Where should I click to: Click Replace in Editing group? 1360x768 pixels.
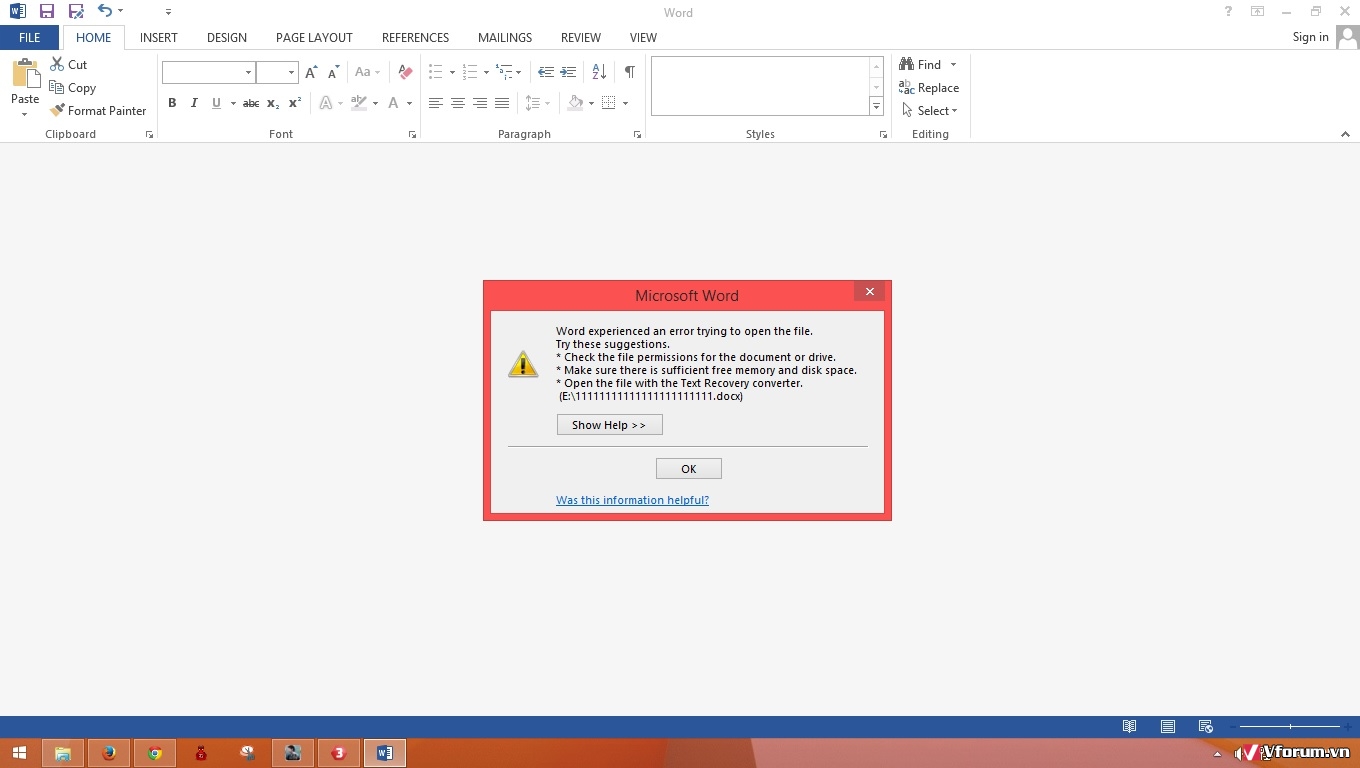tap(929, 88)
